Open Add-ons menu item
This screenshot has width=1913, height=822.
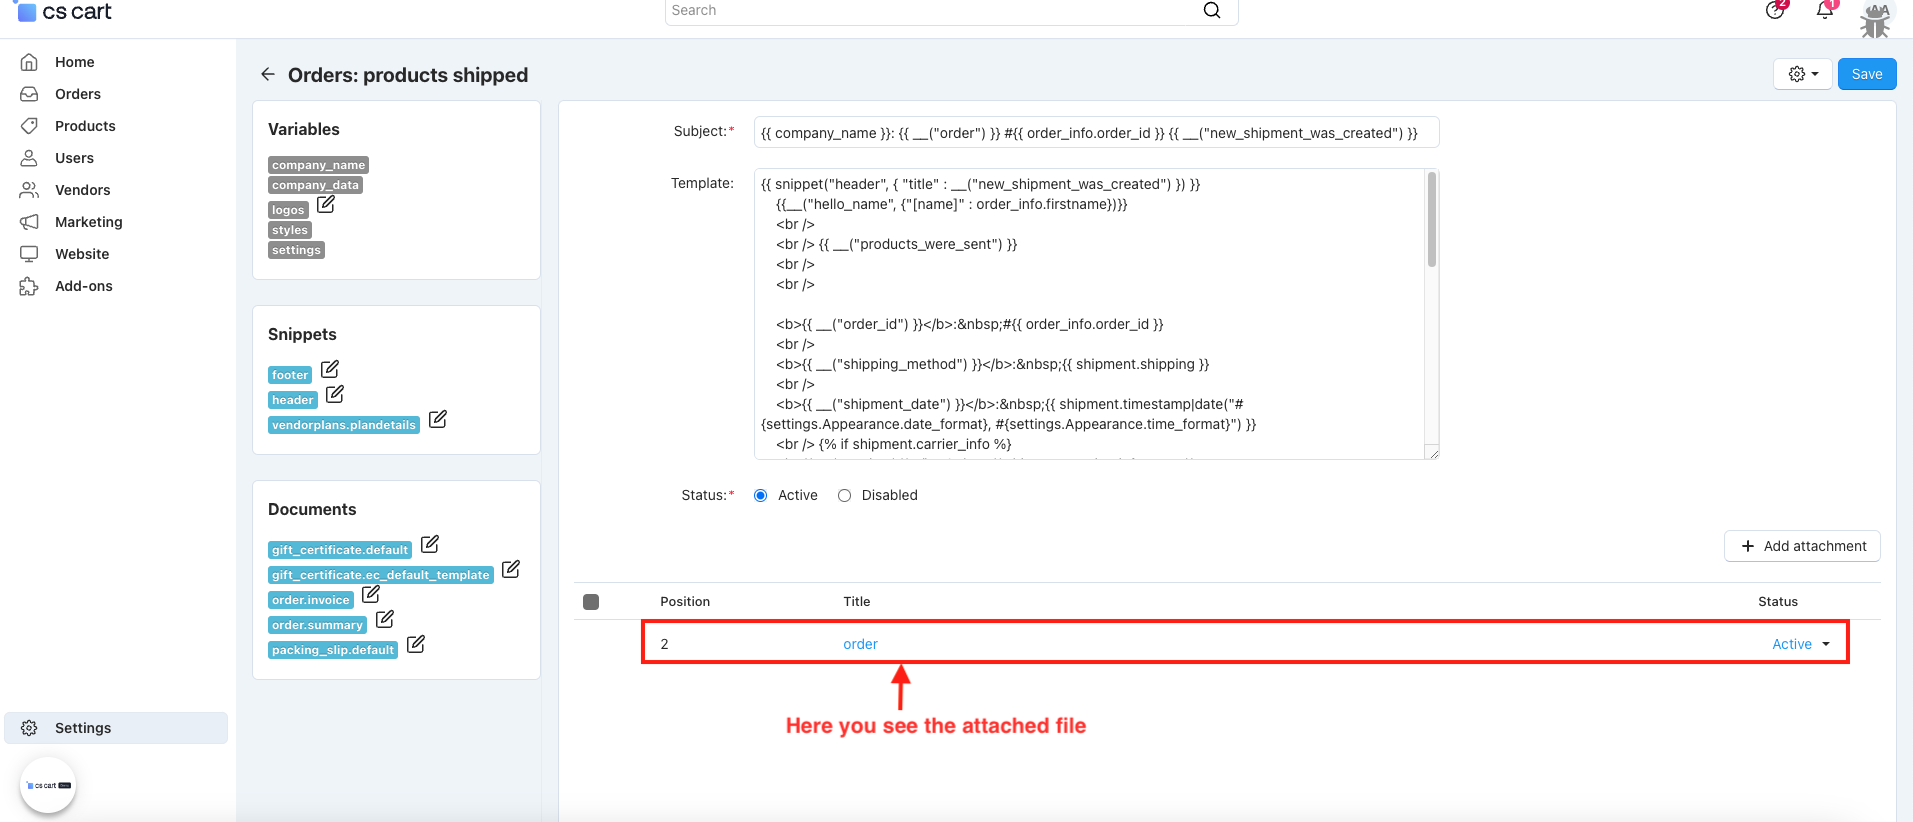[x=83, y=286]
